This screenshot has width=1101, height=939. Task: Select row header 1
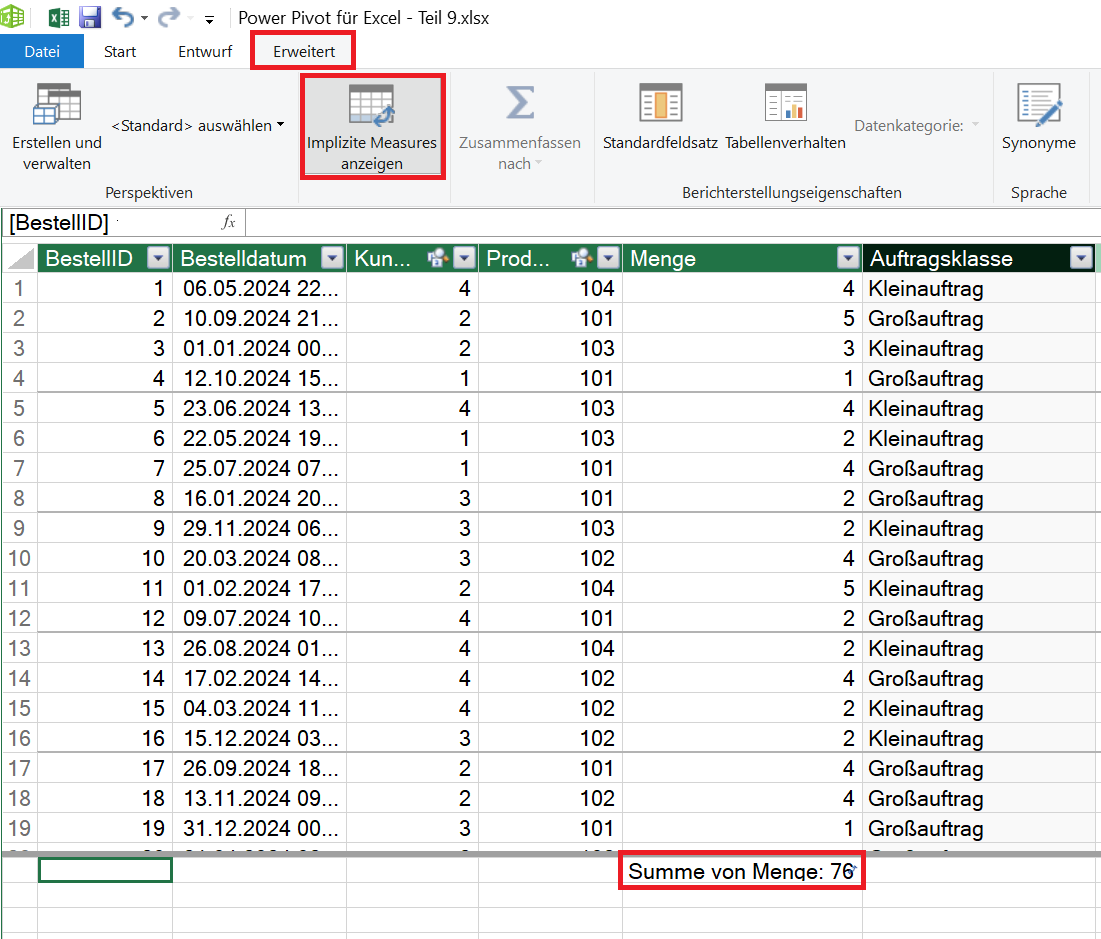(19, 289)
